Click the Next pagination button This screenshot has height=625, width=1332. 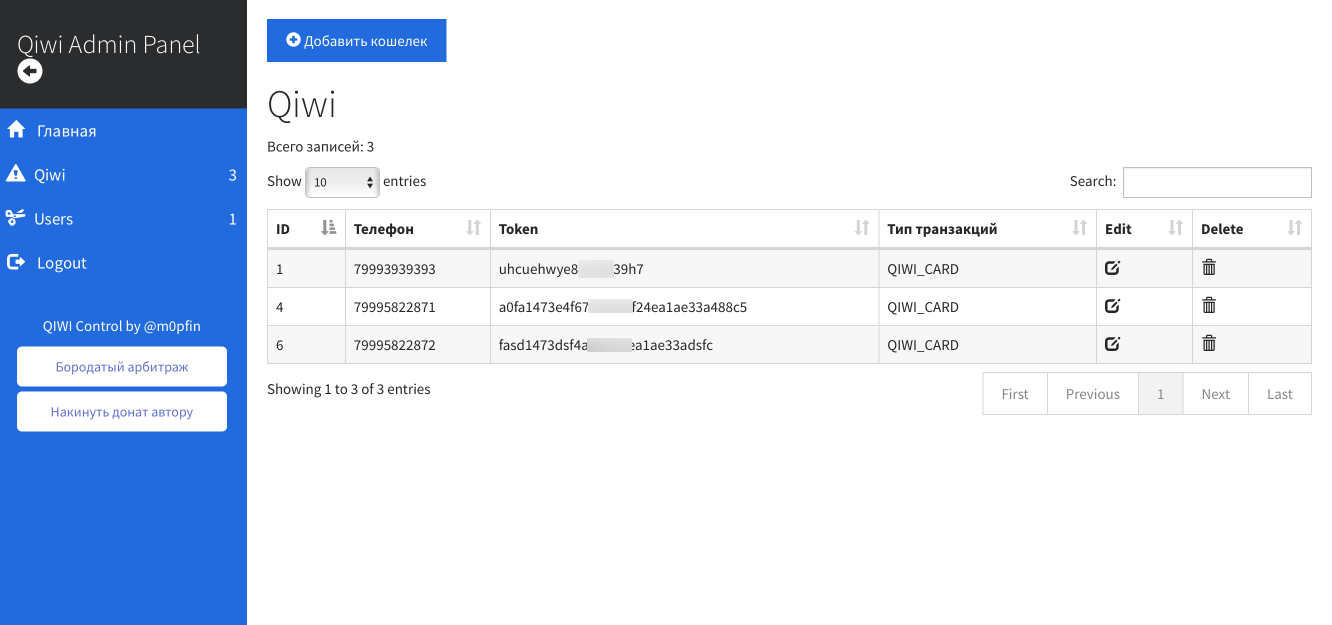coord(1216,394)
